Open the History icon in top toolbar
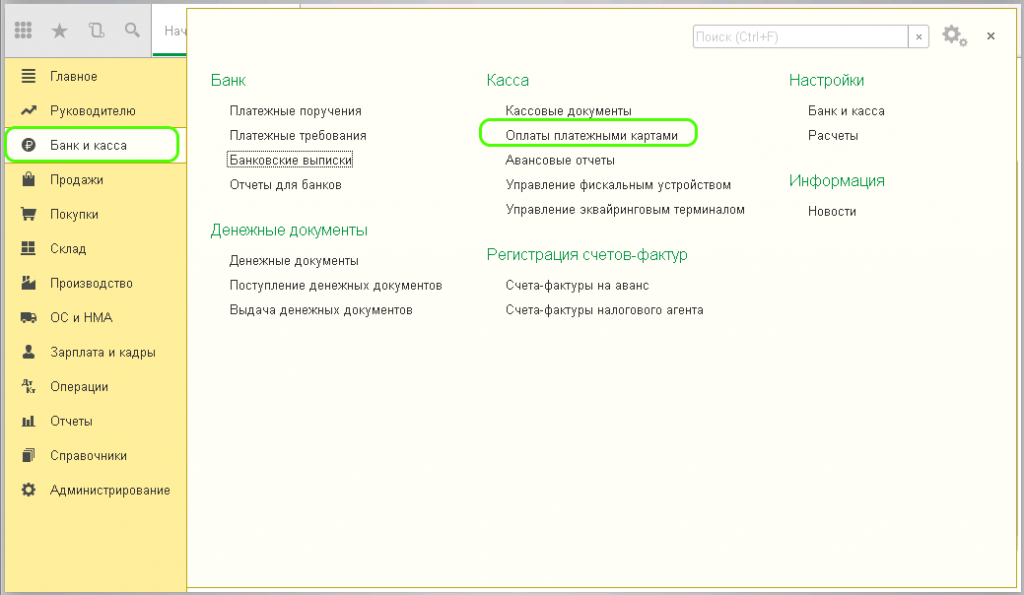The height and width of the screenshot is (595, 1024). (x=96, y=31)
